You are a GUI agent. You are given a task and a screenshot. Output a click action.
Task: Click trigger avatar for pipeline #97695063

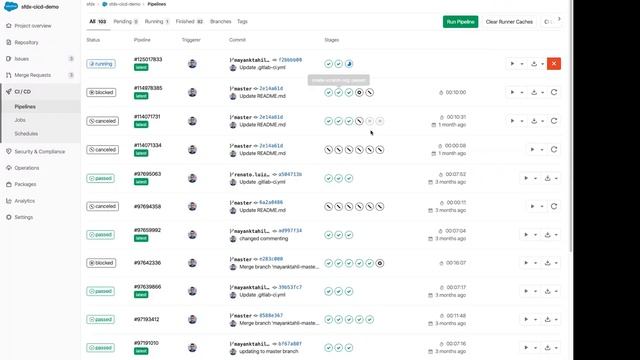[192, 178]
